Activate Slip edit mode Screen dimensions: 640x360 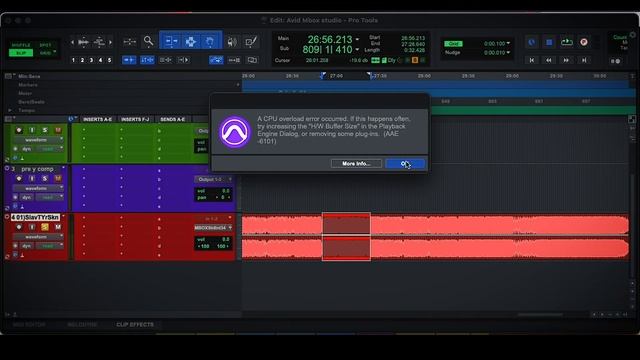[x=21, y=53]
